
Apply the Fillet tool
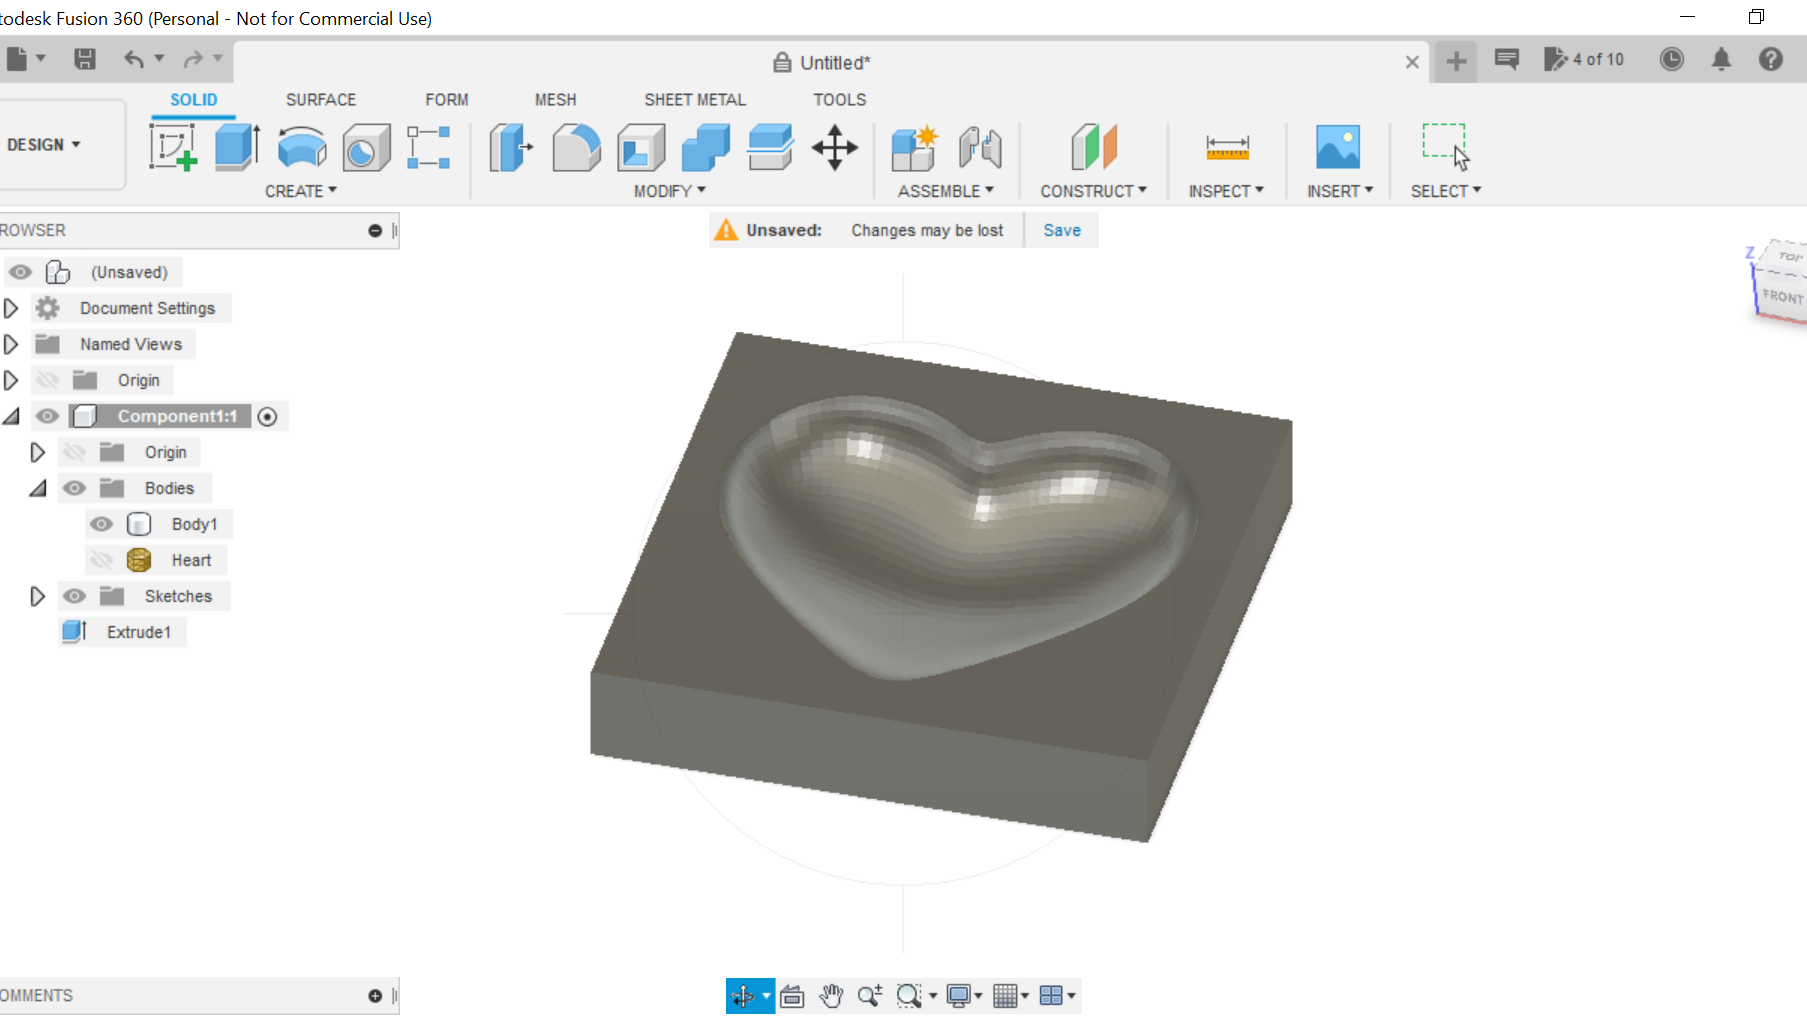(x=576, y=147)
